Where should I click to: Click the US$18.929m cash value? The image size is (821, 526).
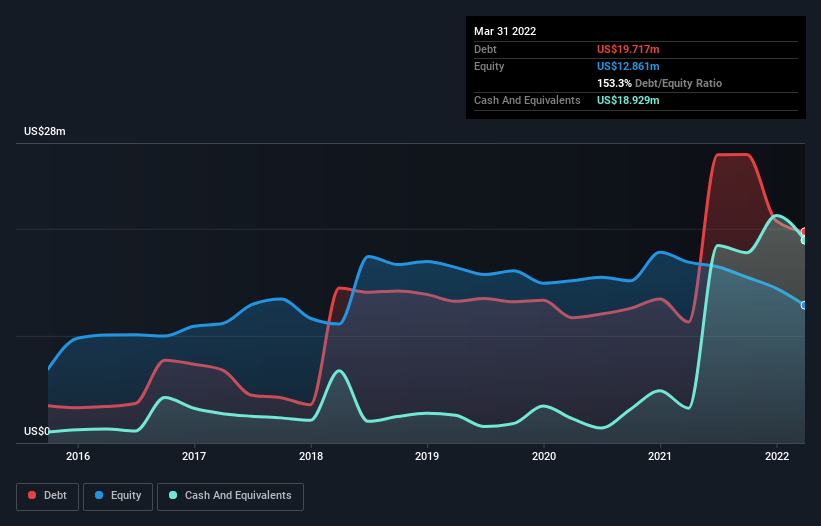(628, 100)
